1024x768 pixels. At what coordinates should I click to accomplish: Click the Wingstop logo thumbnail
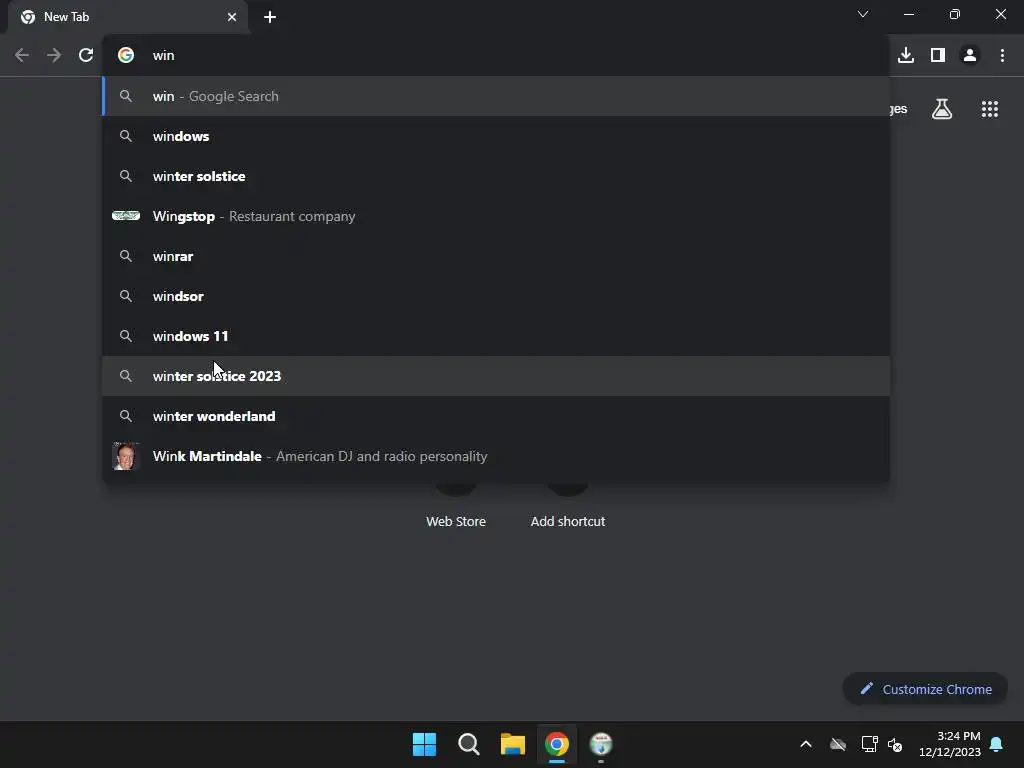coord(126,216)
